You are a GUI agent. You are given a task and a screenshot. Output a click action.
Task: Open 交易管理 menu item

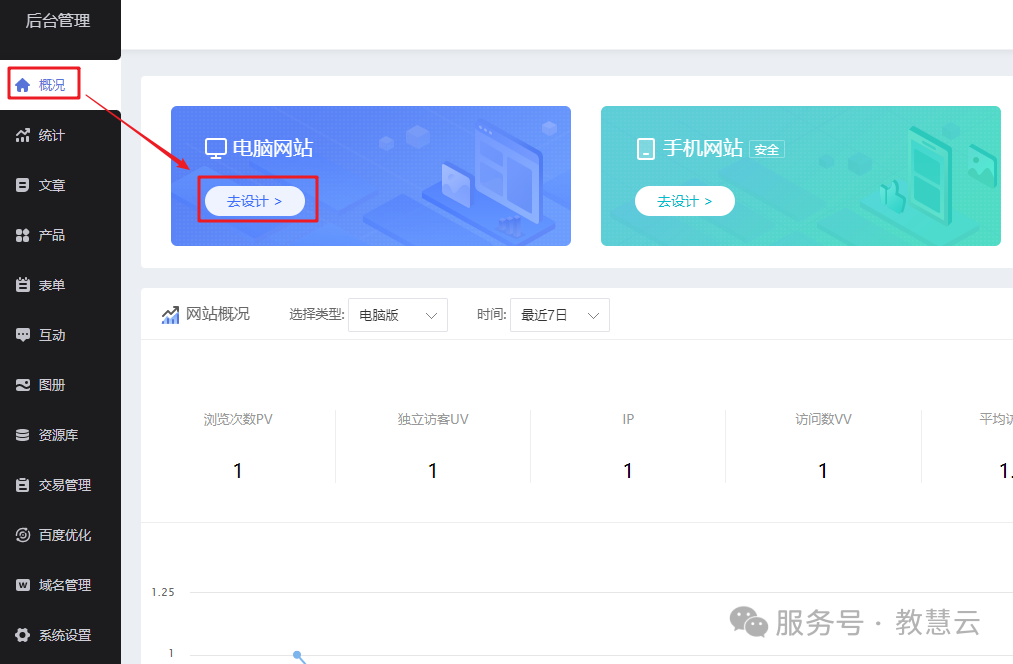64,485
